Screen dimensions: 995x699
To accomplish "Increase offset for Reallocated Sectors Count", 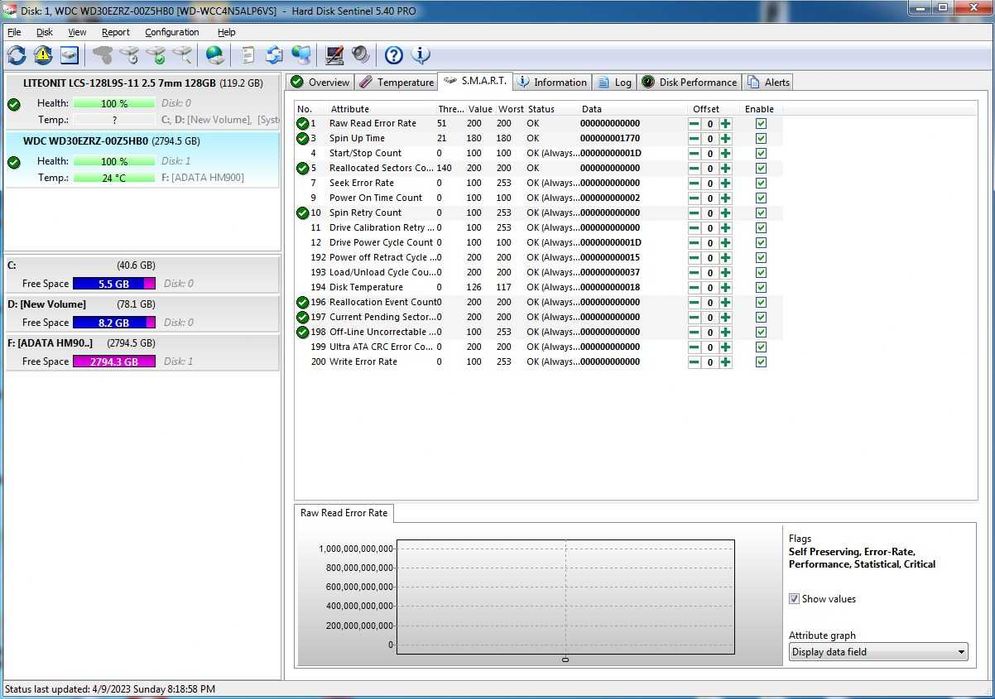I will point(725,168).
